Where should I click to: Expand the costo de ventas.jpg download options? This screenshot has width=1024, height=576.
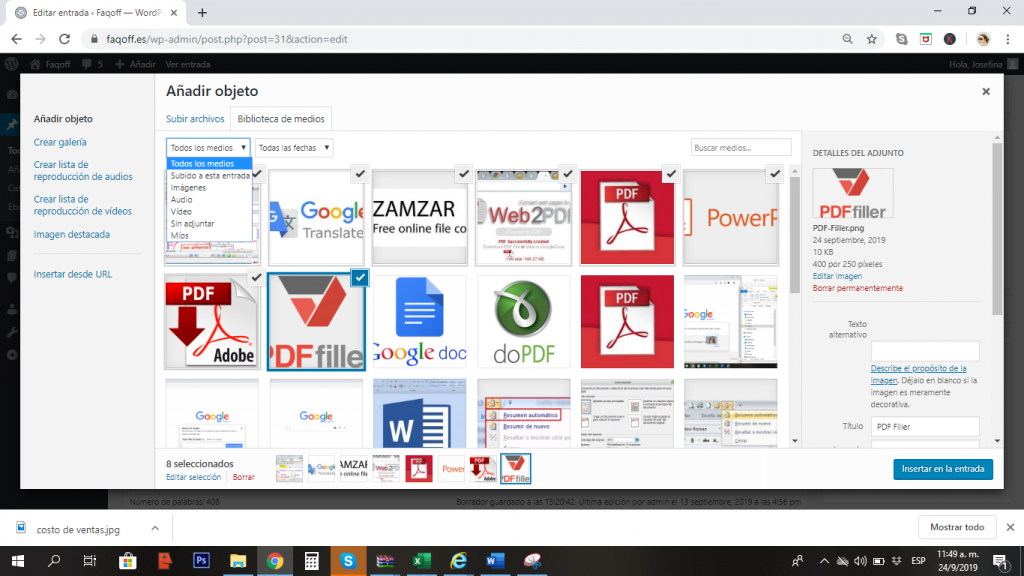tap(155, 528)
